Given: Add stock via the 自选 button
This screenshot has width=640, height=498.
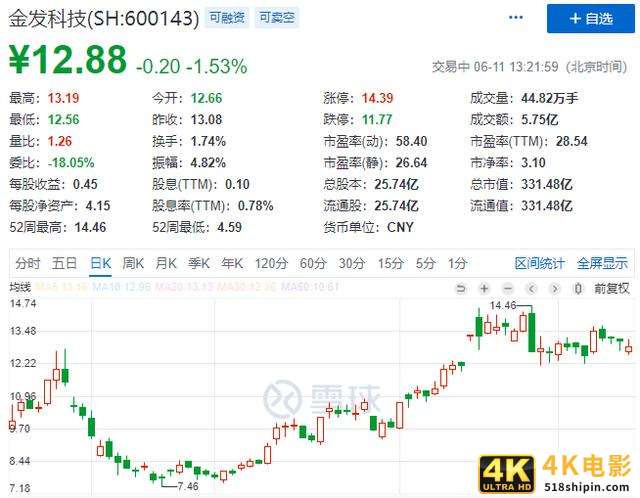Looking at the screenshot, I should [591, 19].
